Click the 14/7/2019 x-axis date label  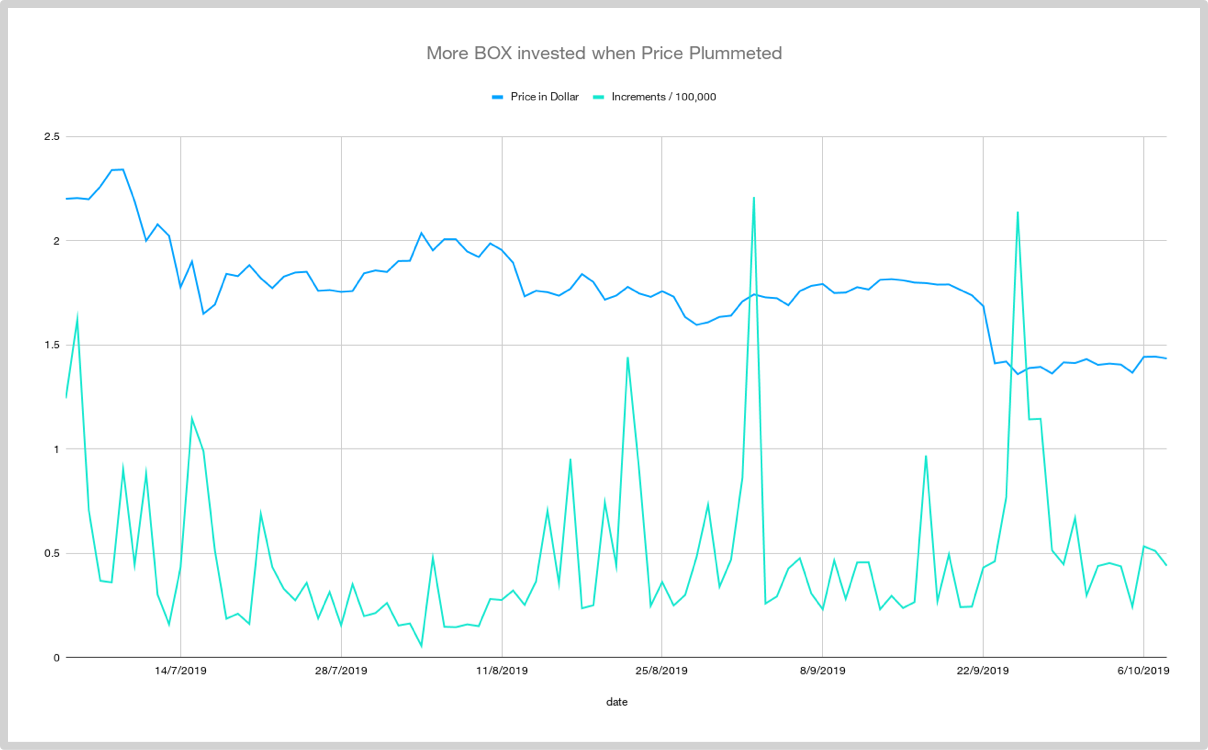[180, 671]
